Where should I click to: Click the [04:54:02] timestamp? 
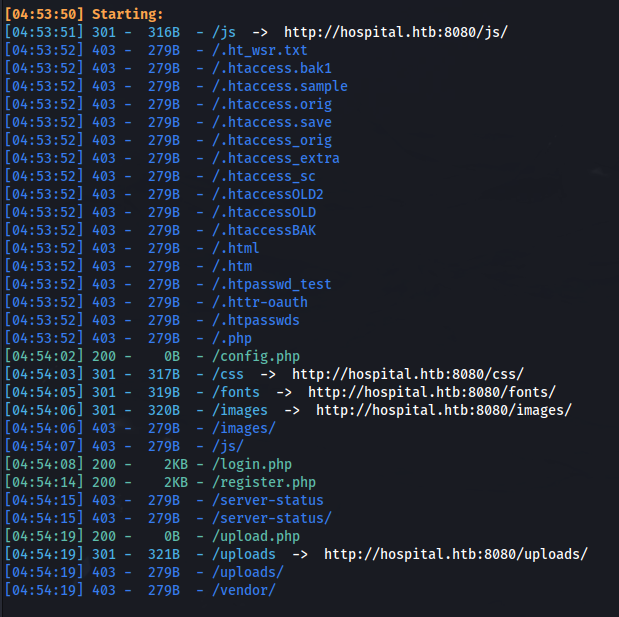(x=44, y=356)
